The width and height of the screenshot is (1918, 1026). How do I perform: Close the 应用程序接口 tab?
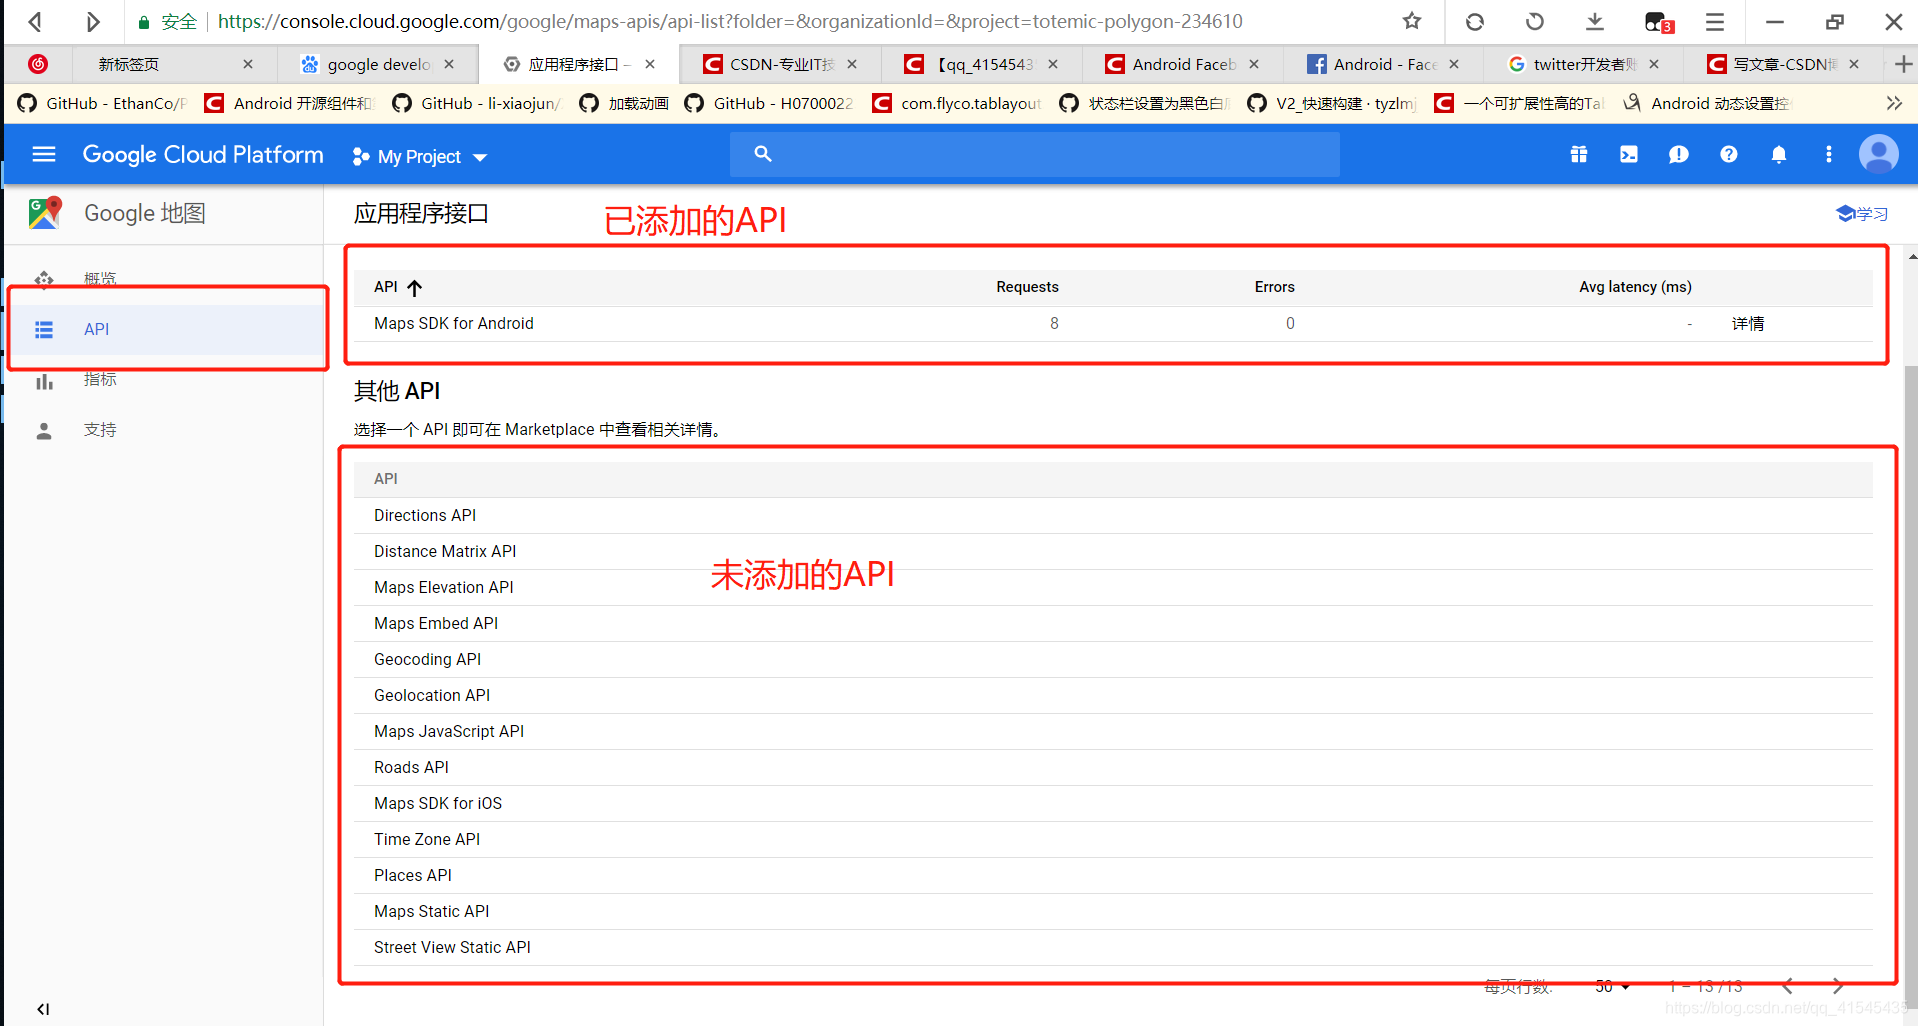click(x=650, y=64)
